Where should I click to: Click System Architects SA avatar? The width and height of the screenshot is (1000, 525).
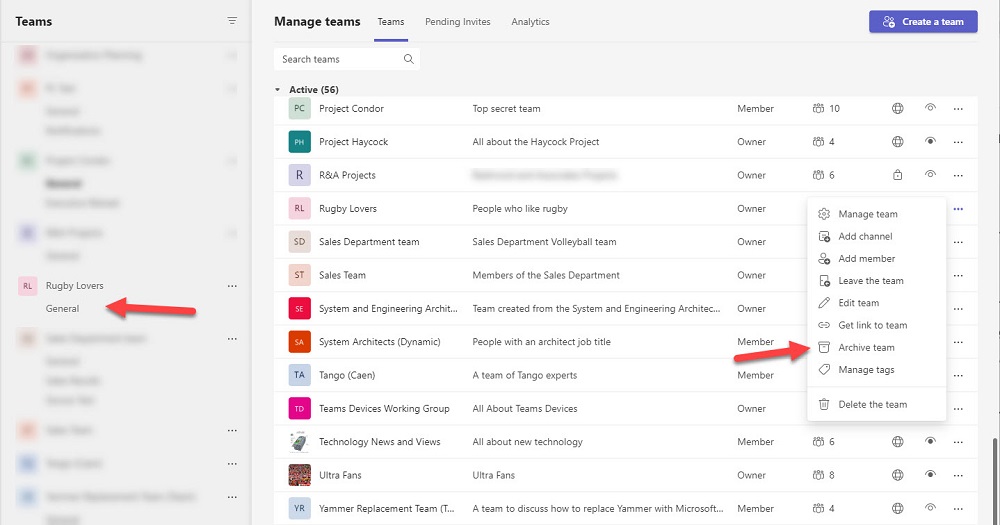click(x=300, y=342)
